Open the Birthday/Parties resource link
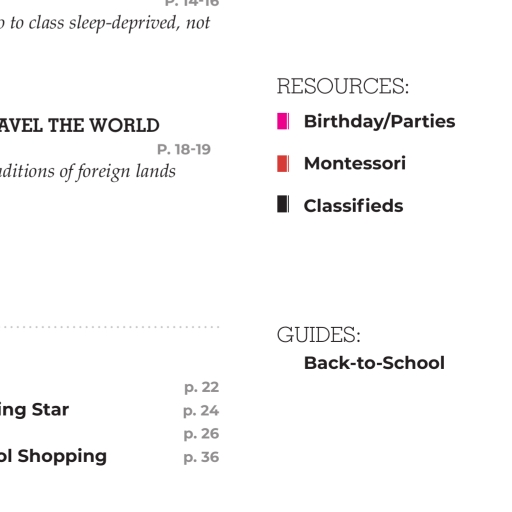This screenshot has height=512, width=512. click(379, 122)
